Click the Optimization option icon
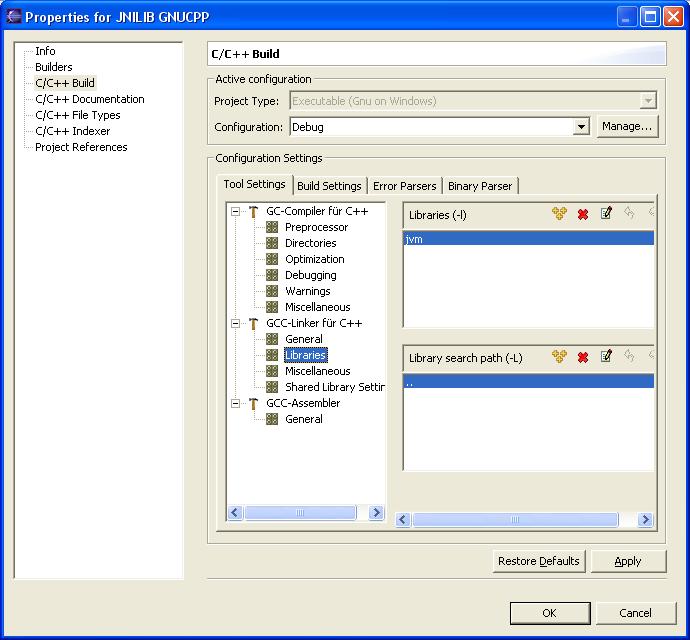Viewport: 690px width, 640px height. pyautogui.click(x=272, y=259)
